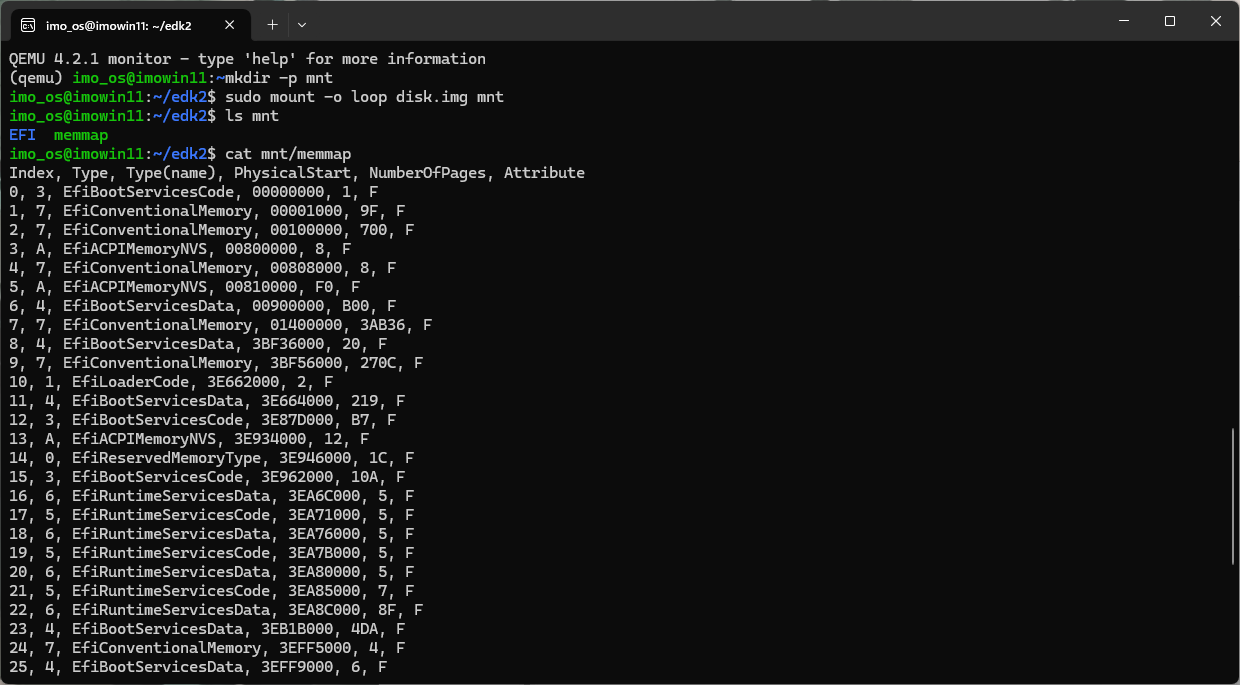Open a new terminal tab

click(x=272, y=24)
